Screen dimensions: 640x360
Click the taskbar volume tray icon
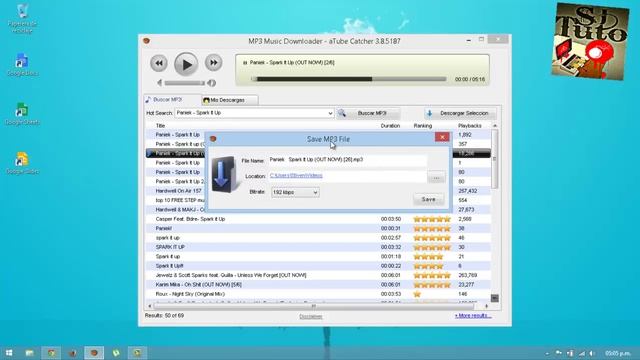coord(592,353)
